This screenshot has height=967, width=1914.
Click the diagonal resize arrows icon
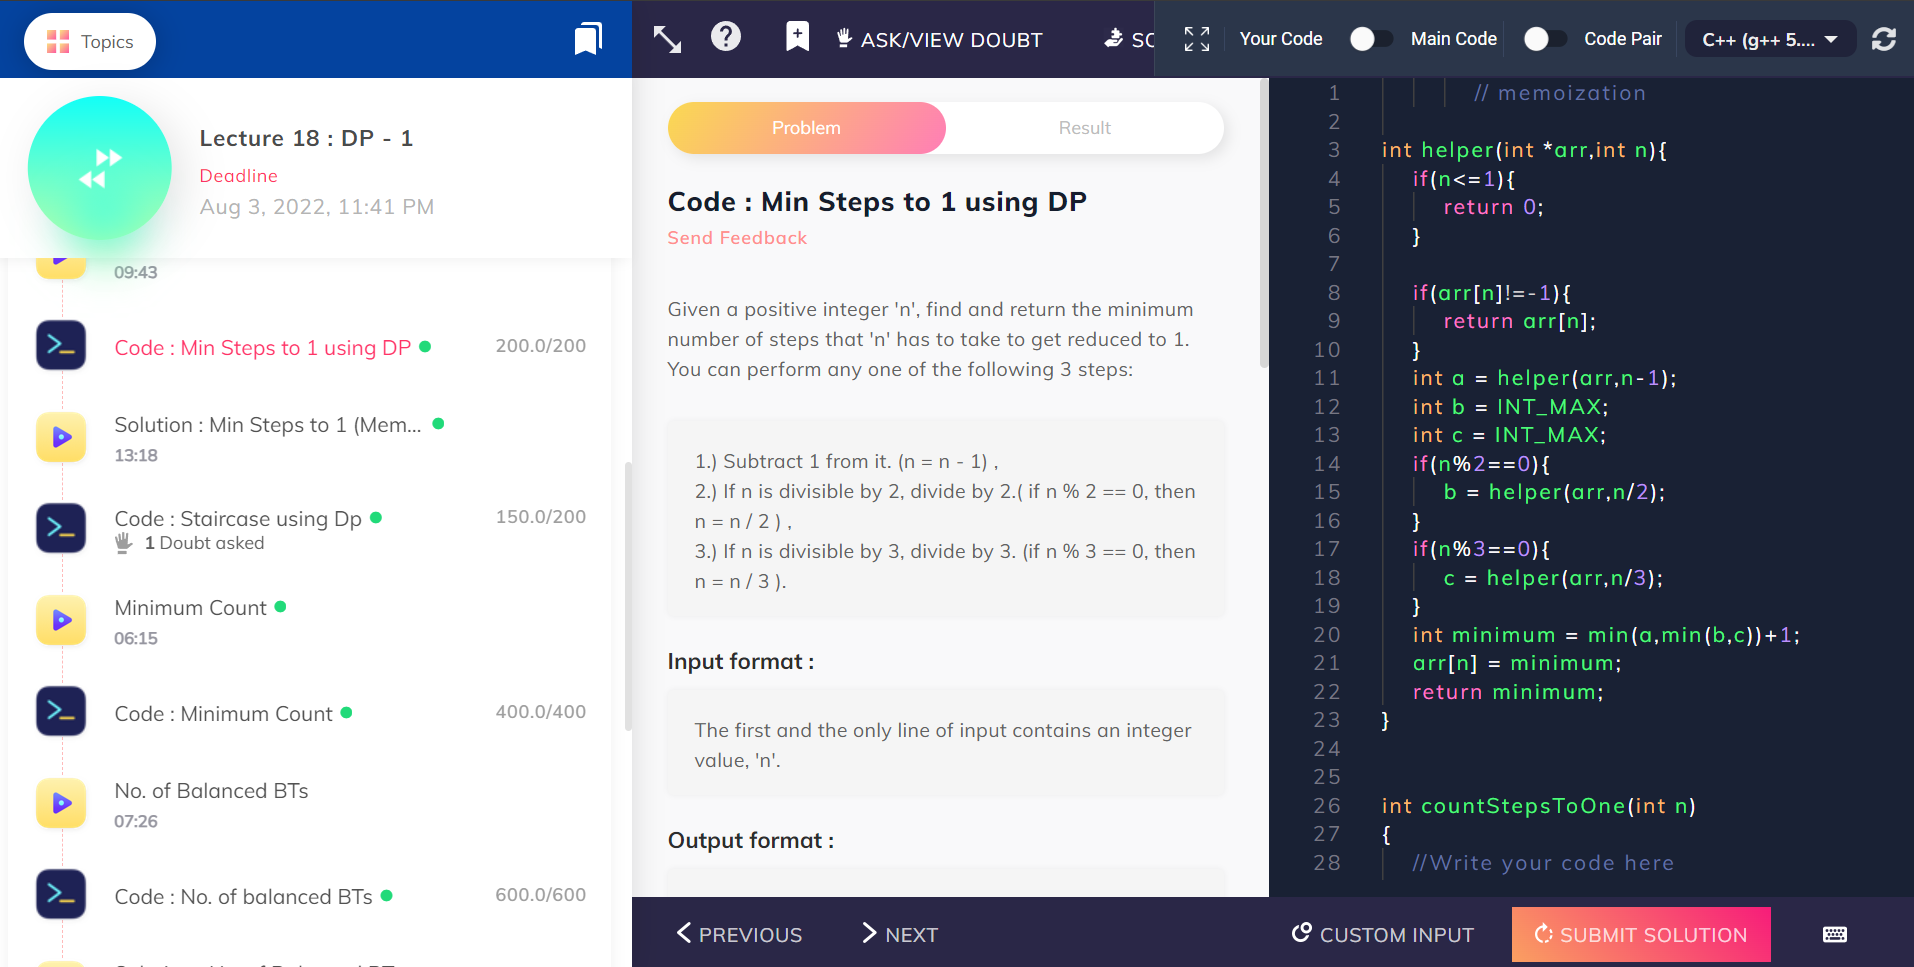(667, 39)
